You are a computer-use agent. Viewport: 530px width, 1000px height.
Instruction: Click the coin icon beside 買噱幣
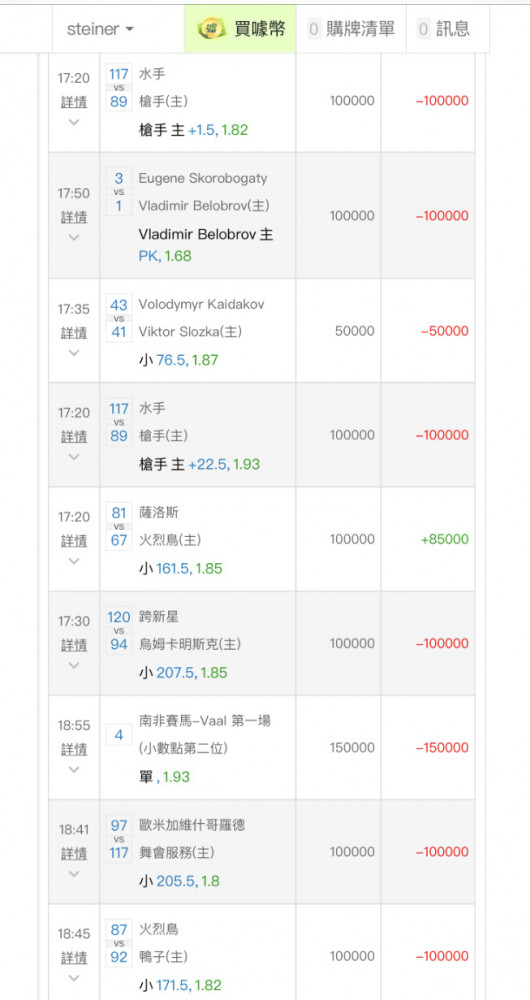209,29
